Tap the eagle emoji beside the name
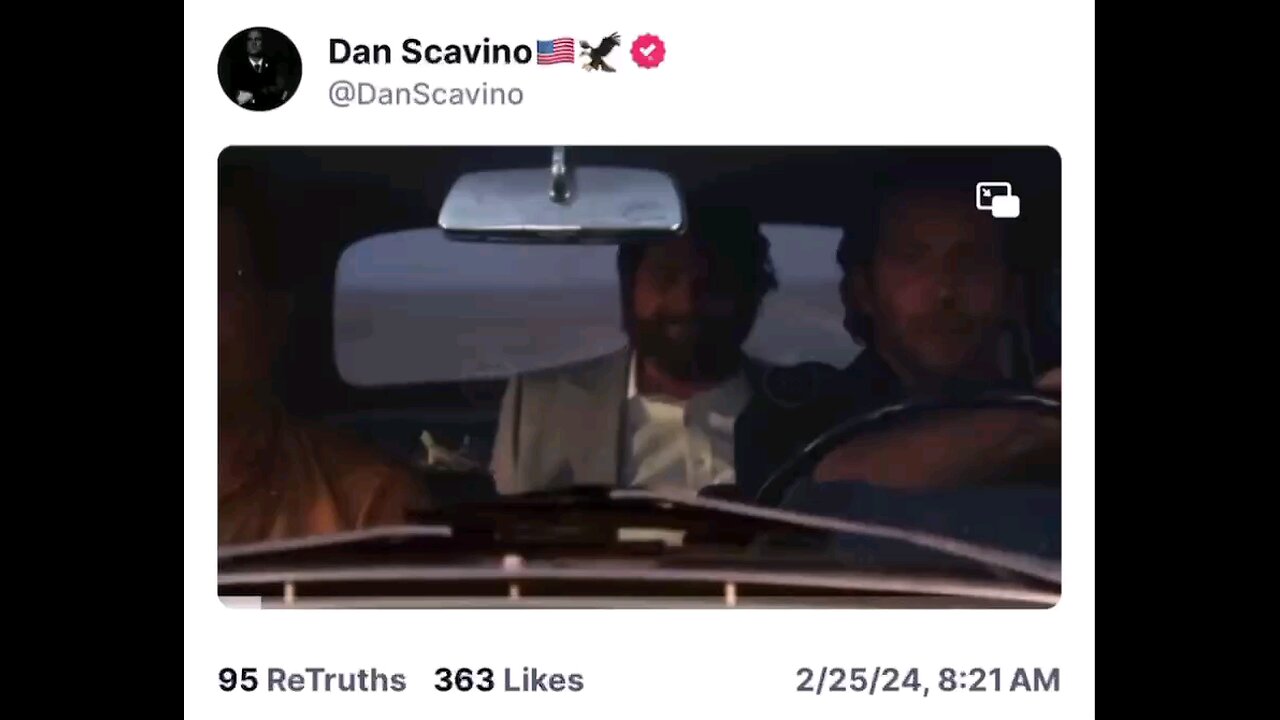The image size is (1280, 720). point(600,52)
